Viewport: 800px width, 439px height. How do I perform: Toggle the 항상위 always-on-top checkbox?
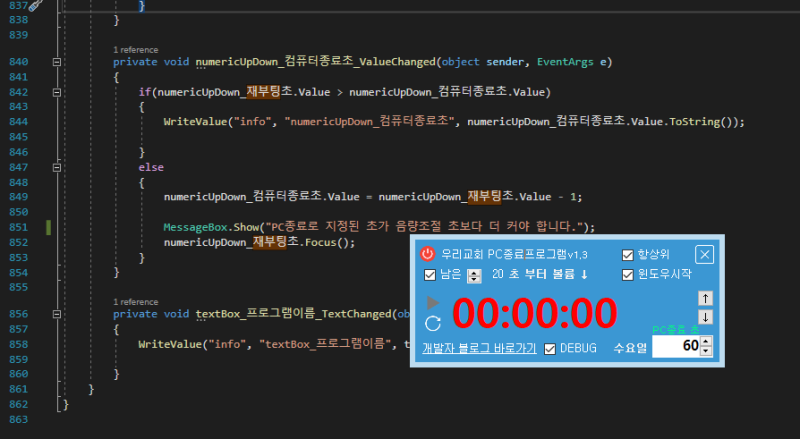tap(628, 255)
